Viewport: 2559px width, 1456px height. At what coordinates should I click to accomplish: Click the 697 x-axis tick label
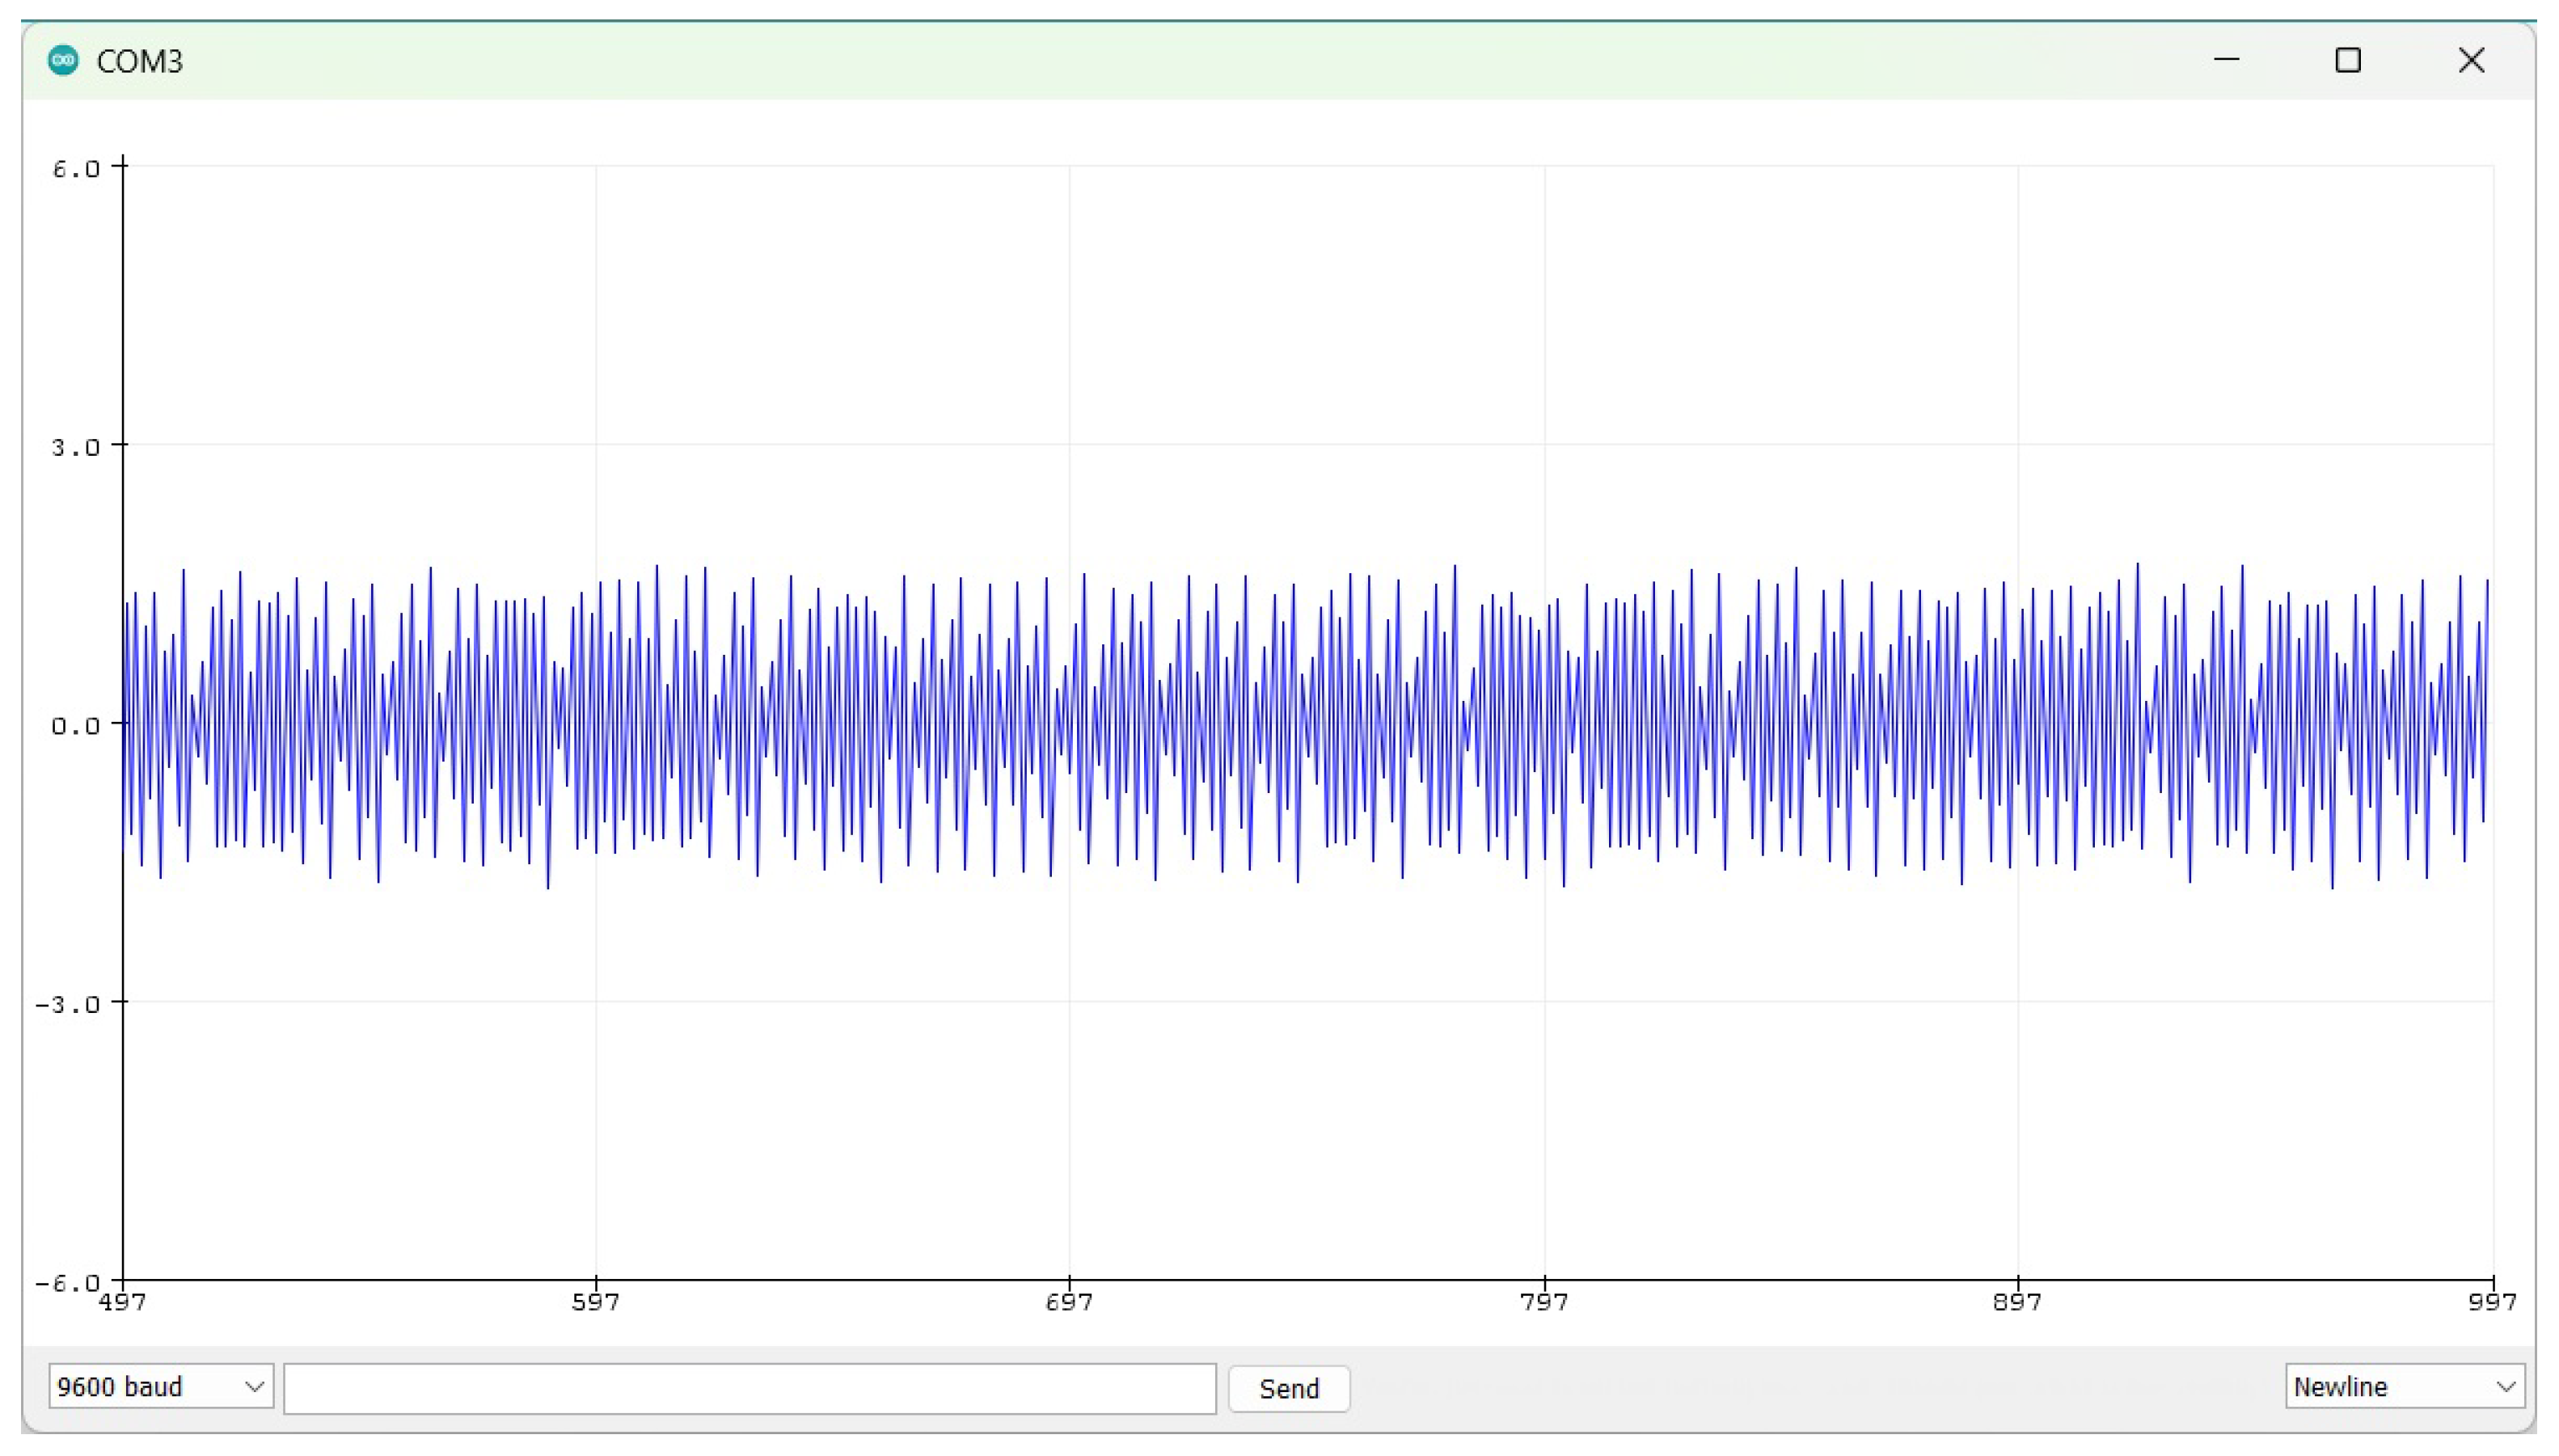pyautogui.click(x=1069, y=1302)
